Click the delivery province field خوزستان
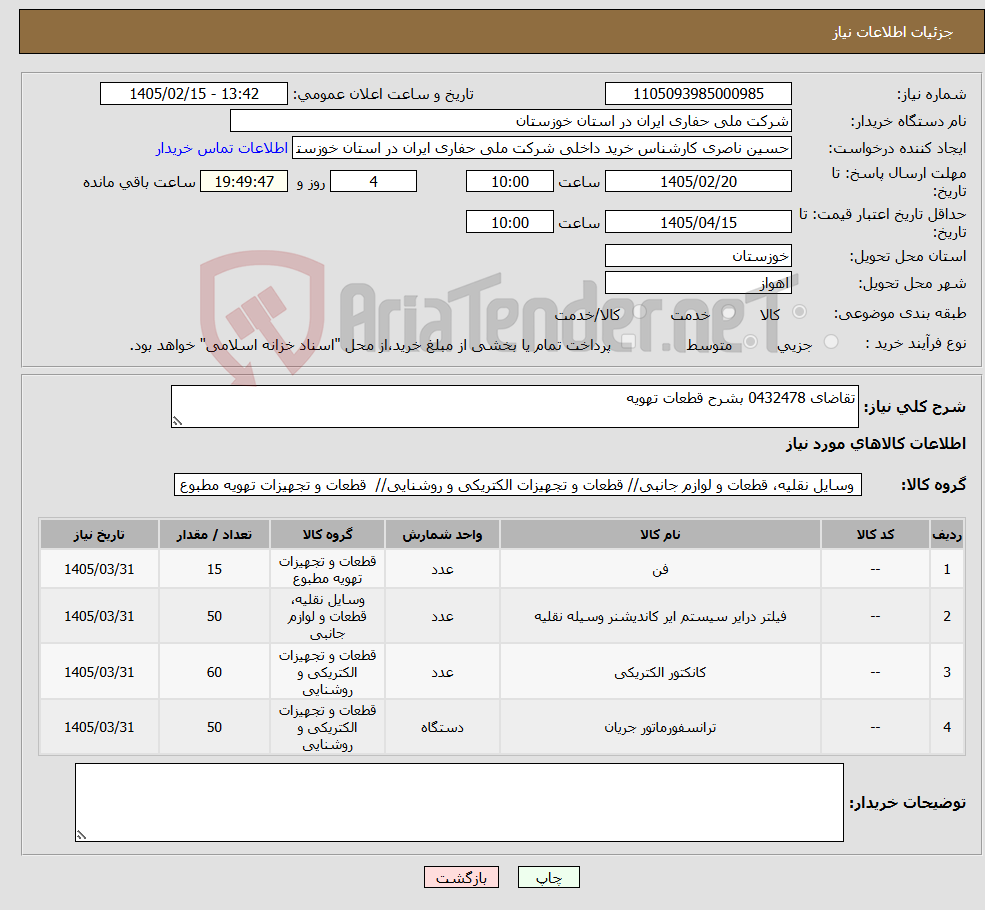Viewport: 985px width, 910px height. [x=698, y=256]
